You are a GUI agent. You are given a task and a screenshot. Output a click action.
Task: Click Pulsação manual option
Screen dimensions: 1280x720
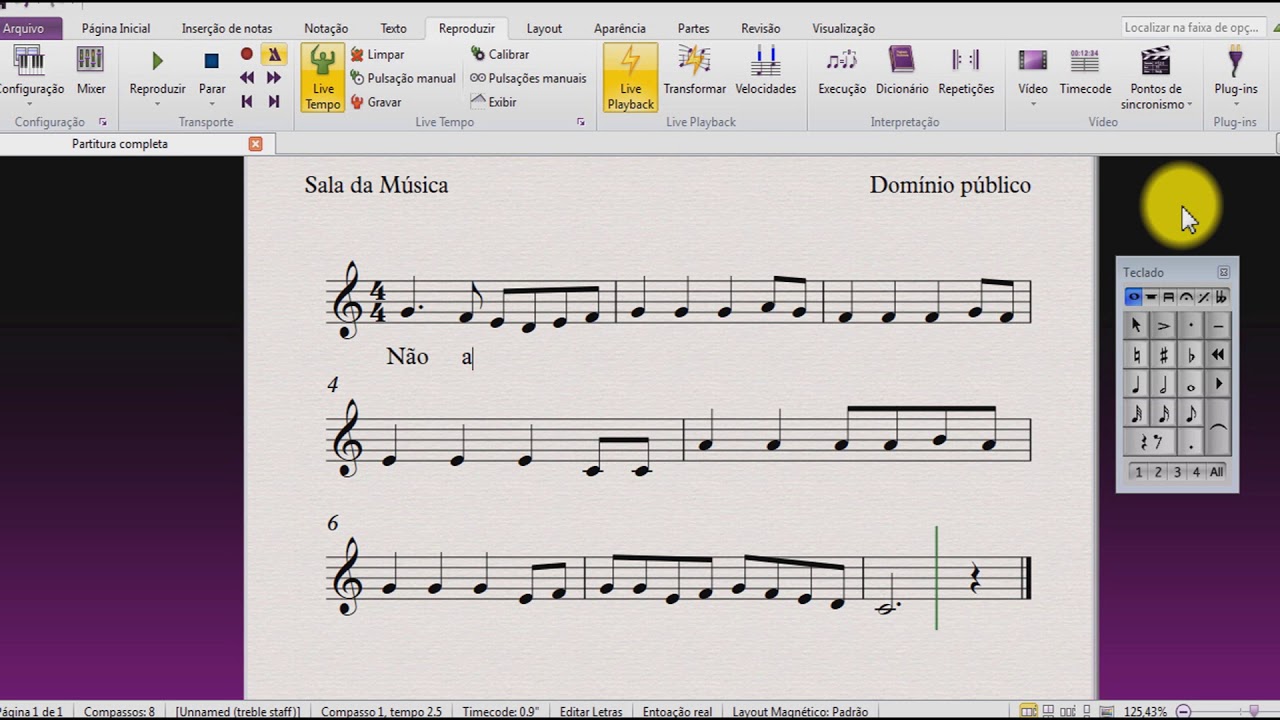(x=403, y=78)
